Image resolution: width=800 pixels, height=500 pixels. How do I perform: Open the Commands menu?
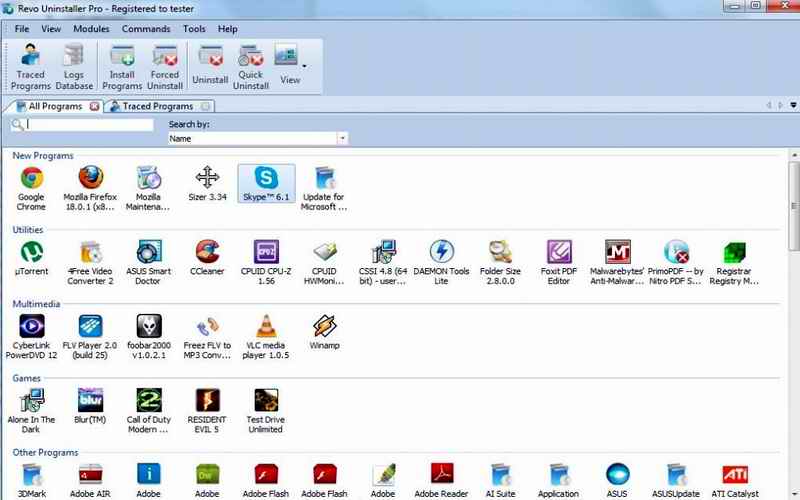click(146, 29)
